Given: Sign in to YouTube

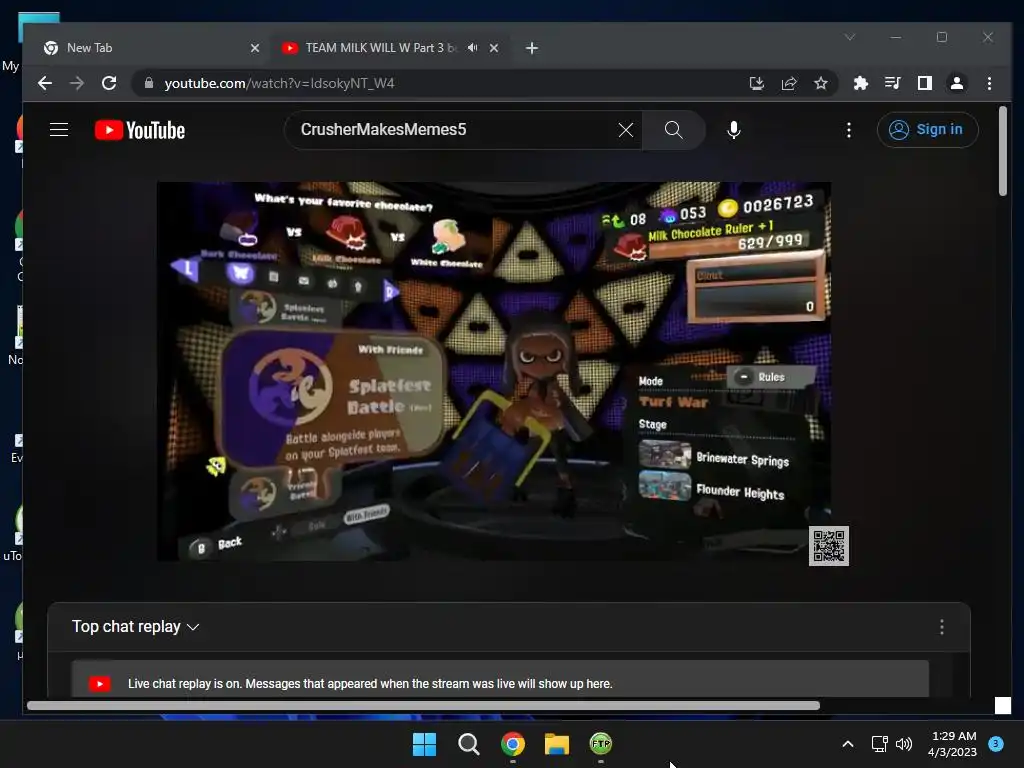Looking at the screenshot, I should (927, 130).
